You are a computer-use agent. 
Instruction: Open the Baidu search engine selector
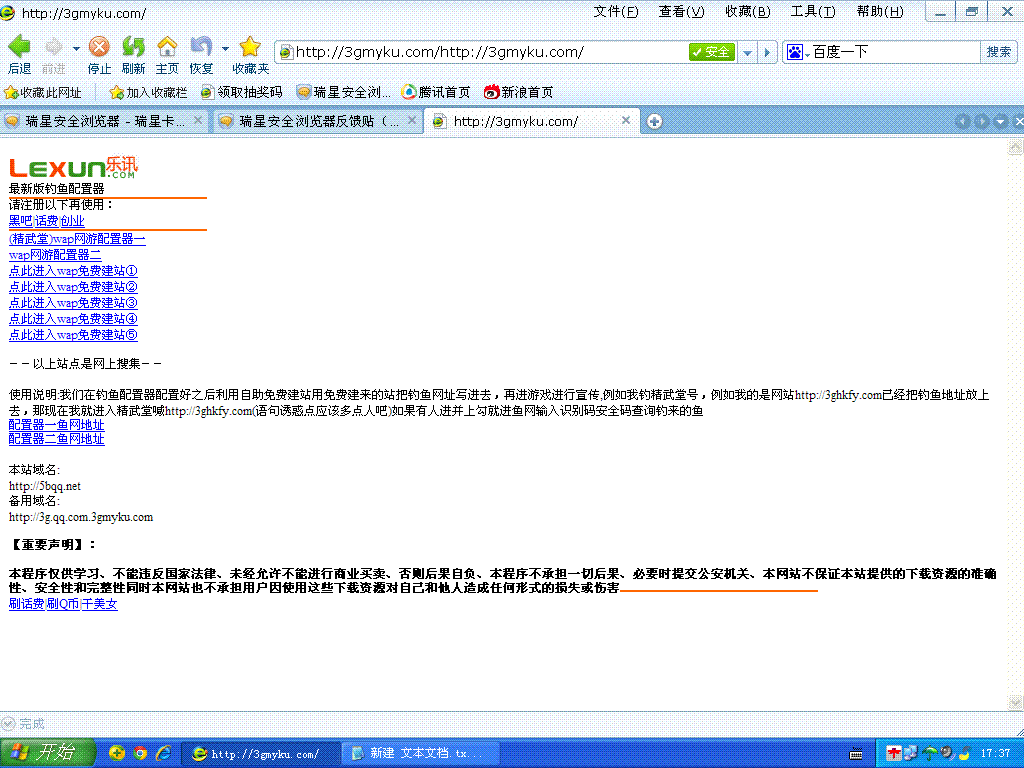tap(798, 52)
